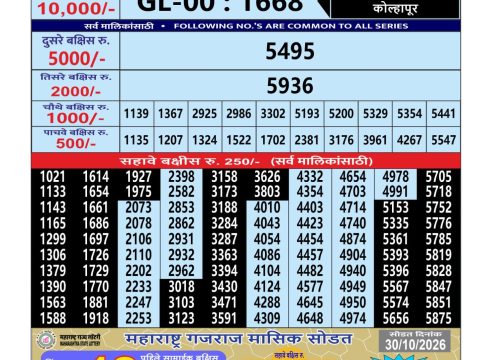The width and height of the screenshot is (480, 360).
Task: Select fifth prize cell 1702
Action: pos(273,140)
